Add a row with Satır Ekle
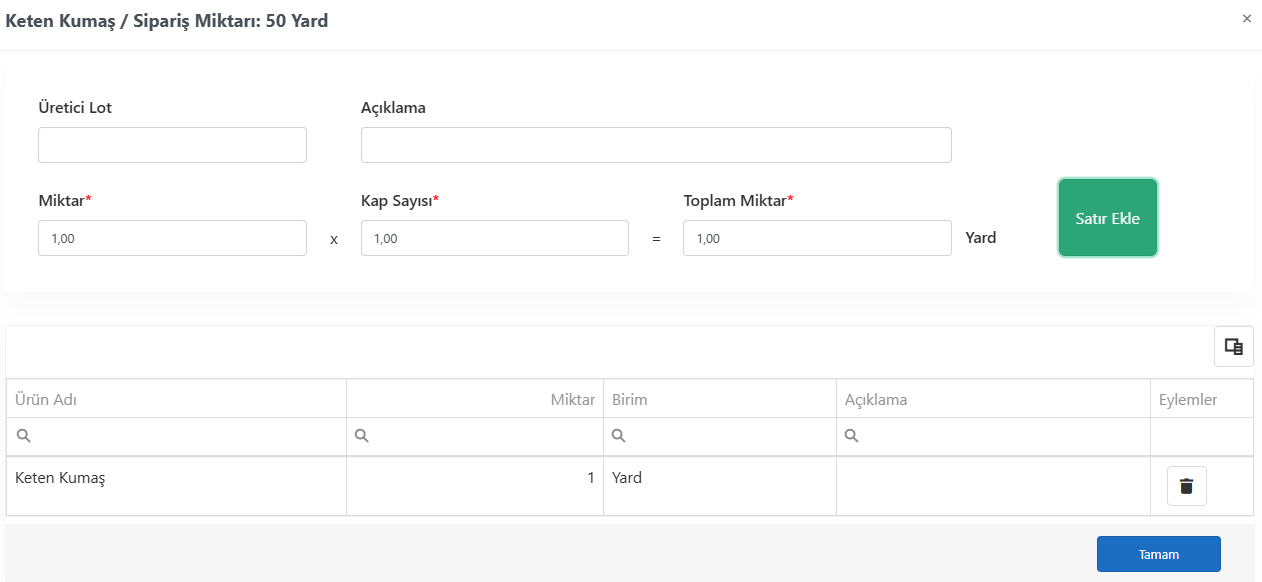This screenshot has width=1262, height=582. tap(1108, 218)
